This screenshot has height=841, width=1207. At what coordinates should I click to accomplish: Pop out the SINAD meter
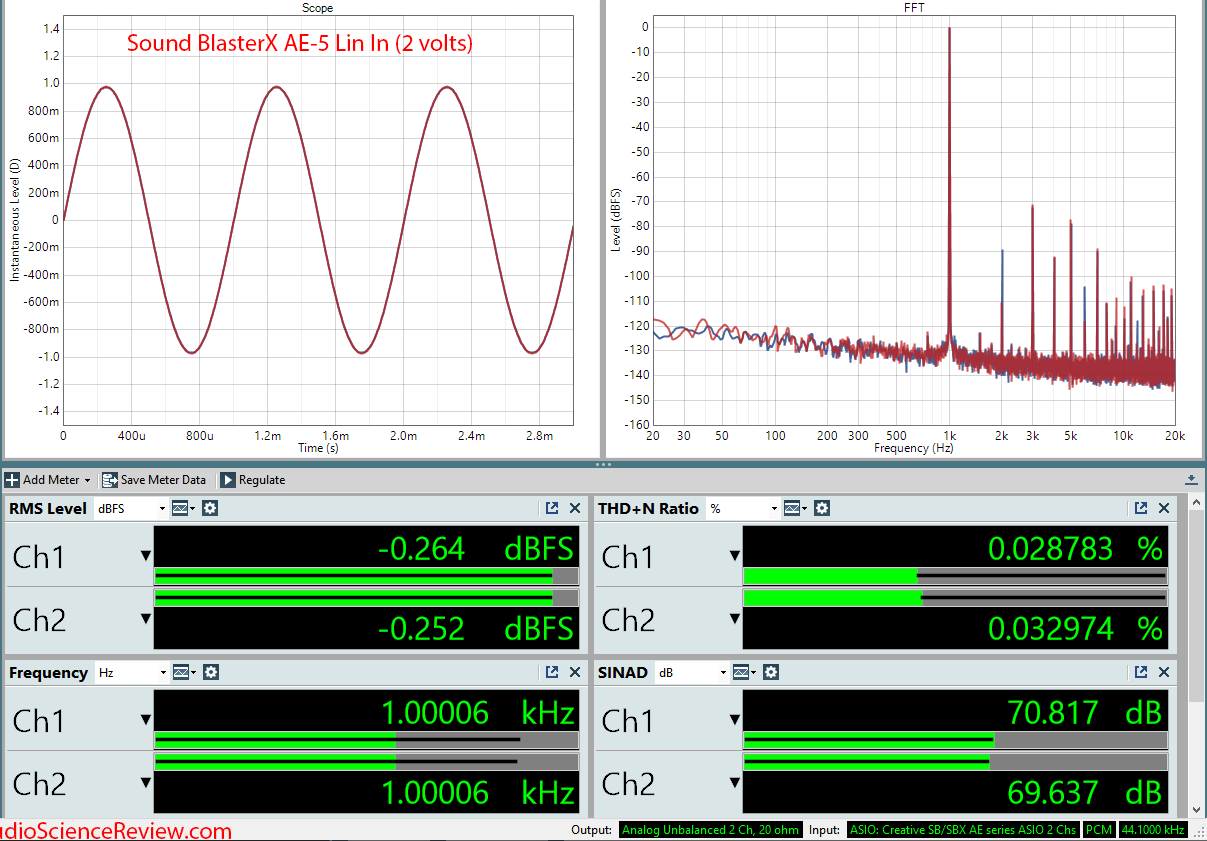[x=1141, y=673]
